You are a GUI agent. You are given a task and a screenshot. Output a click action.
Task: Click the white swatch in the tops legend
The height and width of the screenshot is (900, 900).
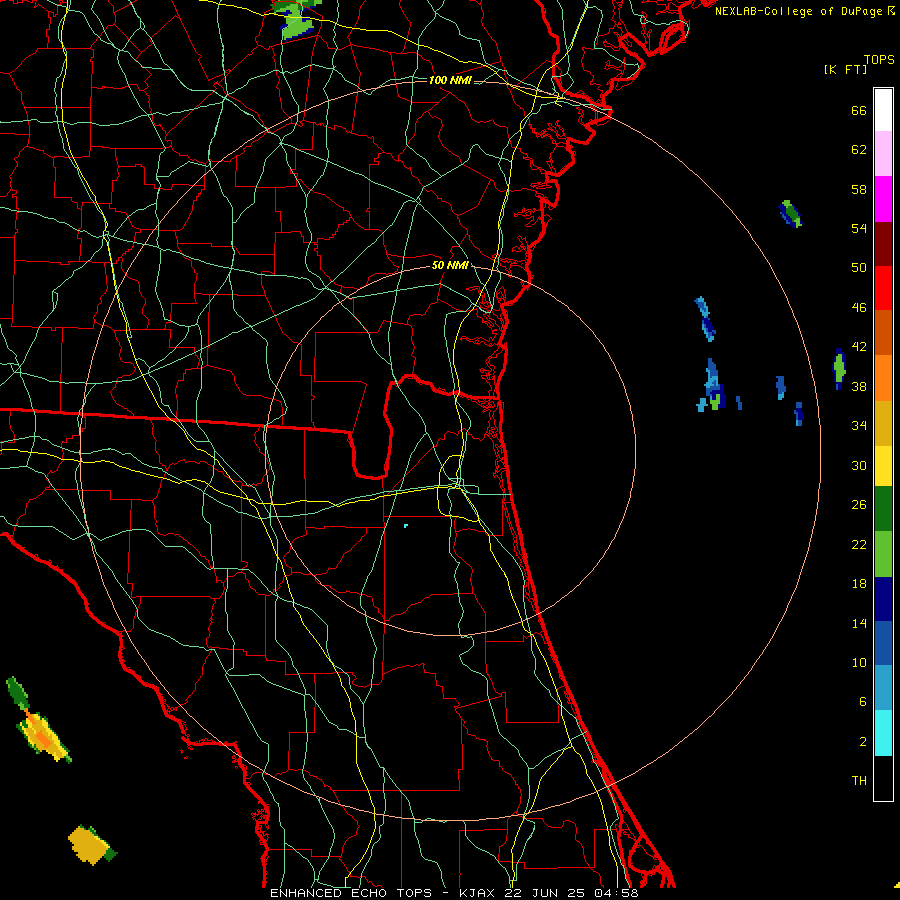883,110
